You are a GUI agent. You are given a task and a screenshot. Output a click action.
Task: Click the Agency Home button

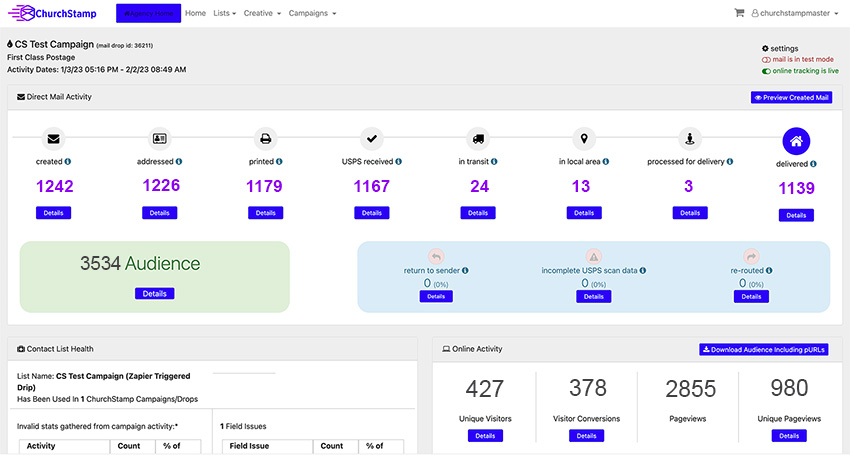[x=149, y=14]
